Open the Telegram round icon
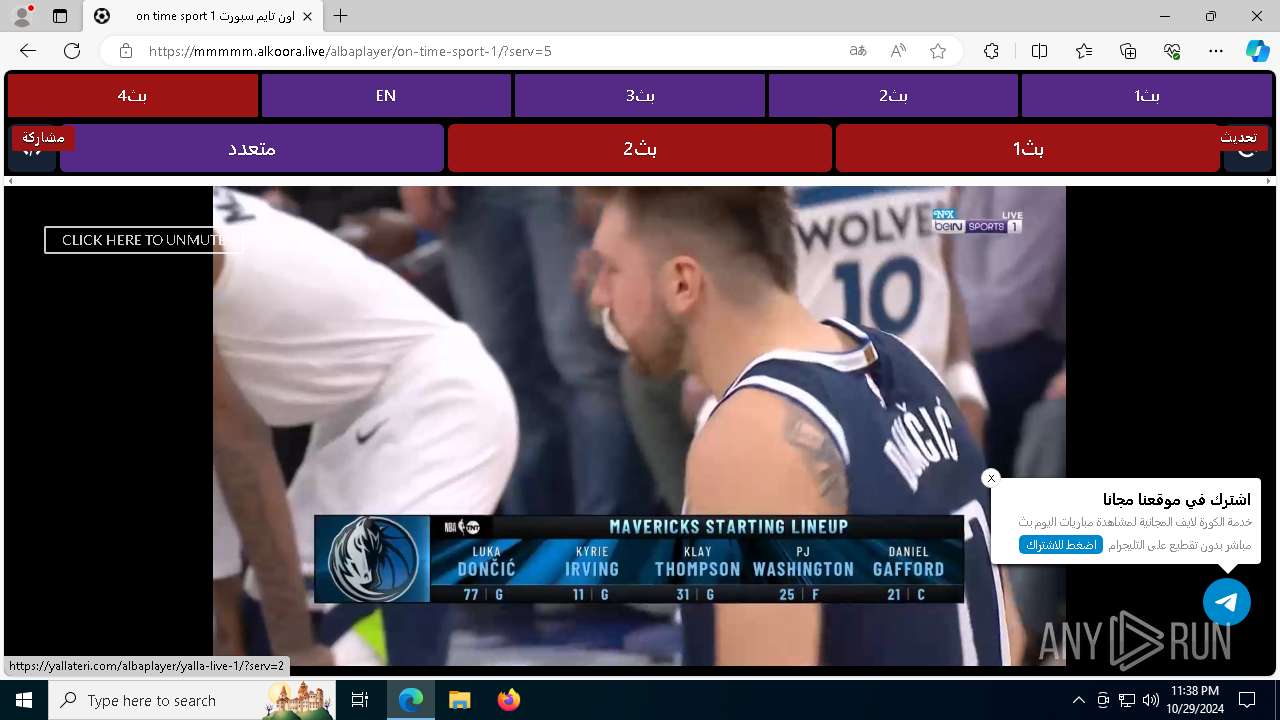Viewport: 1280px width, 720px height. point(1227,602)
